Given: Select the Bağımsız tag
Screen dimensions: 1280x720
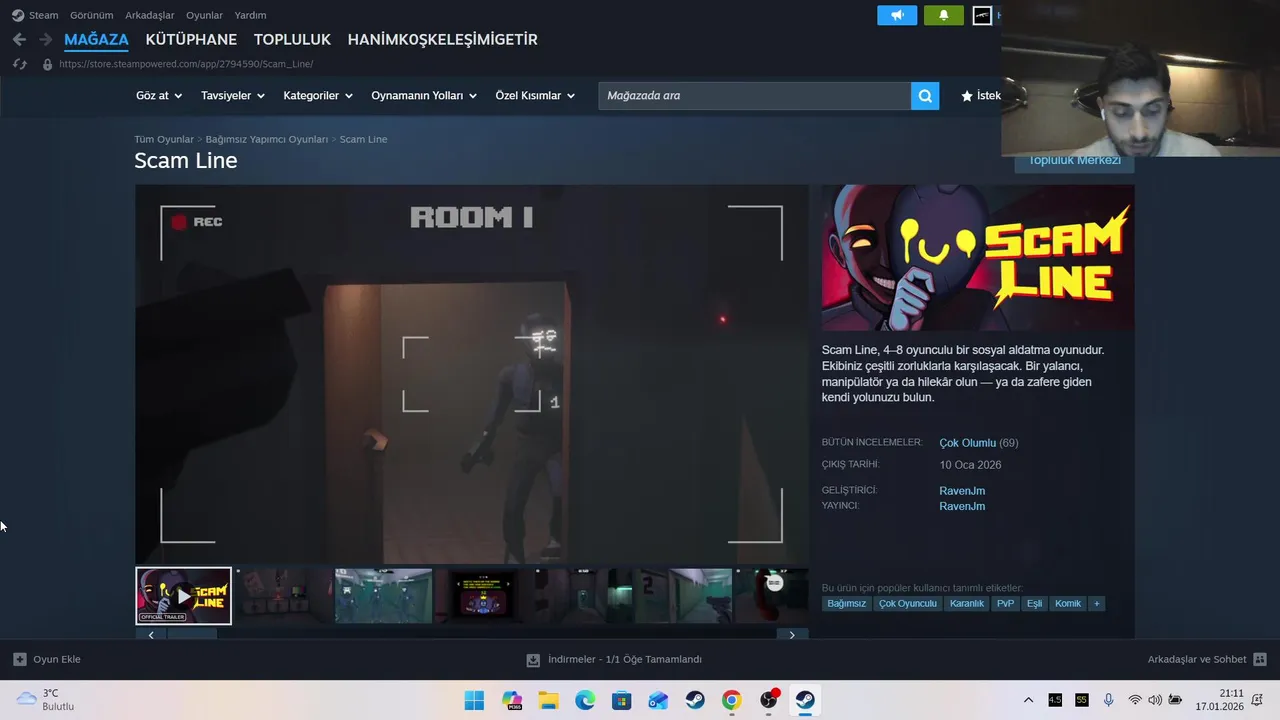Looking at the screenshot, I should (847, 604).
